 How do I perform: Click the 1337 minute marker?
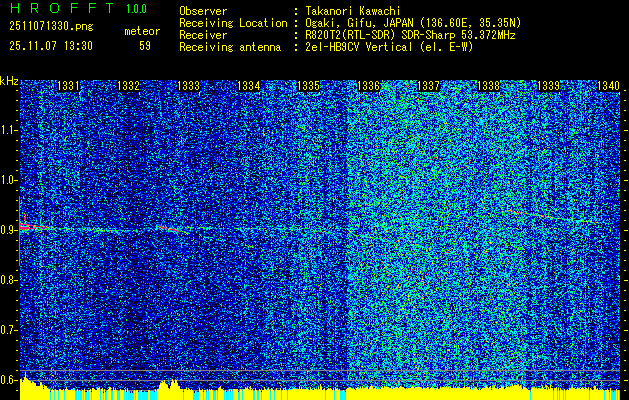coord(428,86)
